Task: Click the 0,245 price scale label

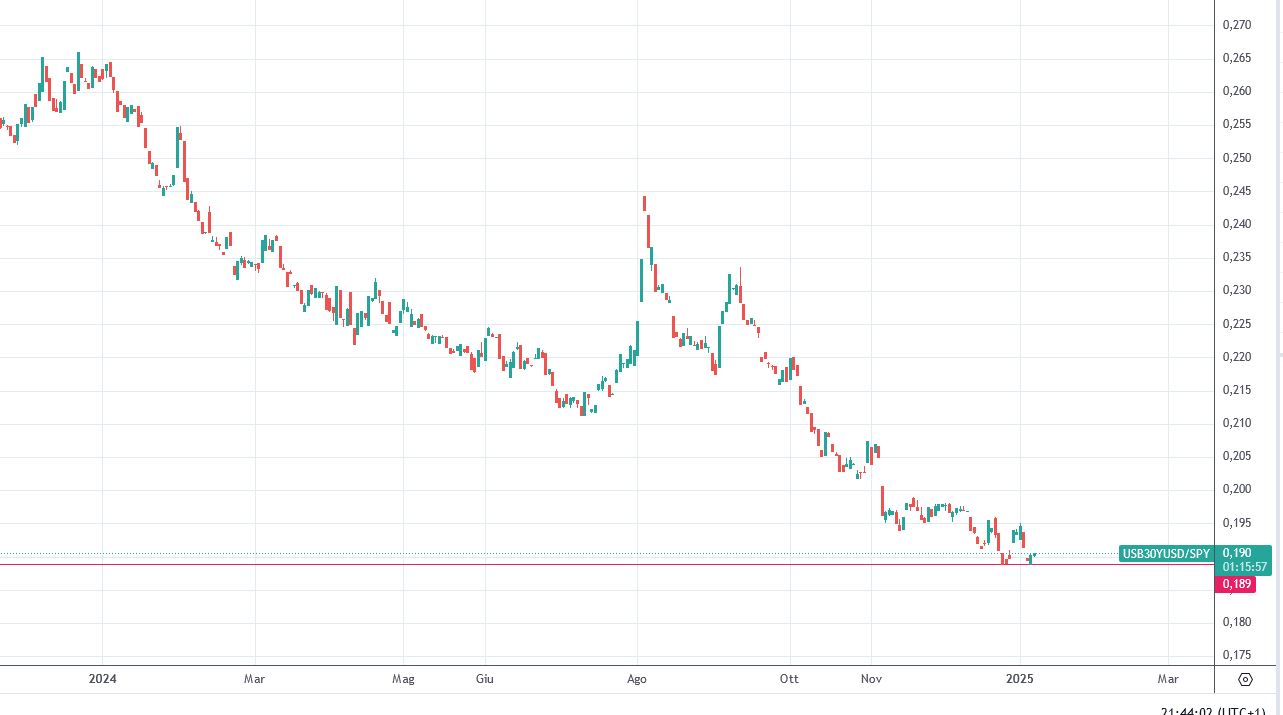Action: [x=1237, y=191]
